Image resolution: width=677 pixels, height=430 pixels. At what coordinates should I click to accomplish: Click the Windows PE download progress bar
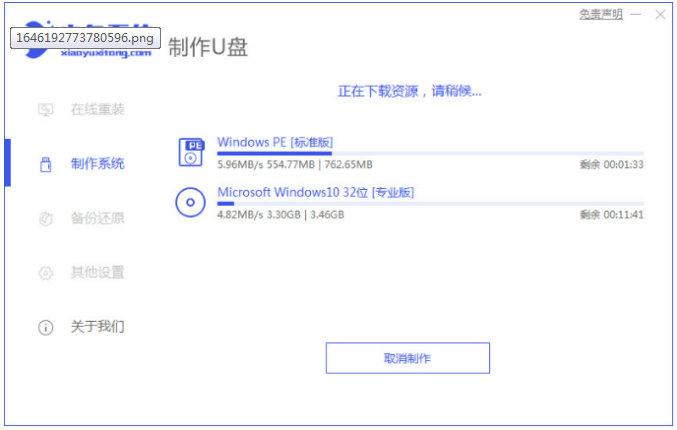(430, 153)
